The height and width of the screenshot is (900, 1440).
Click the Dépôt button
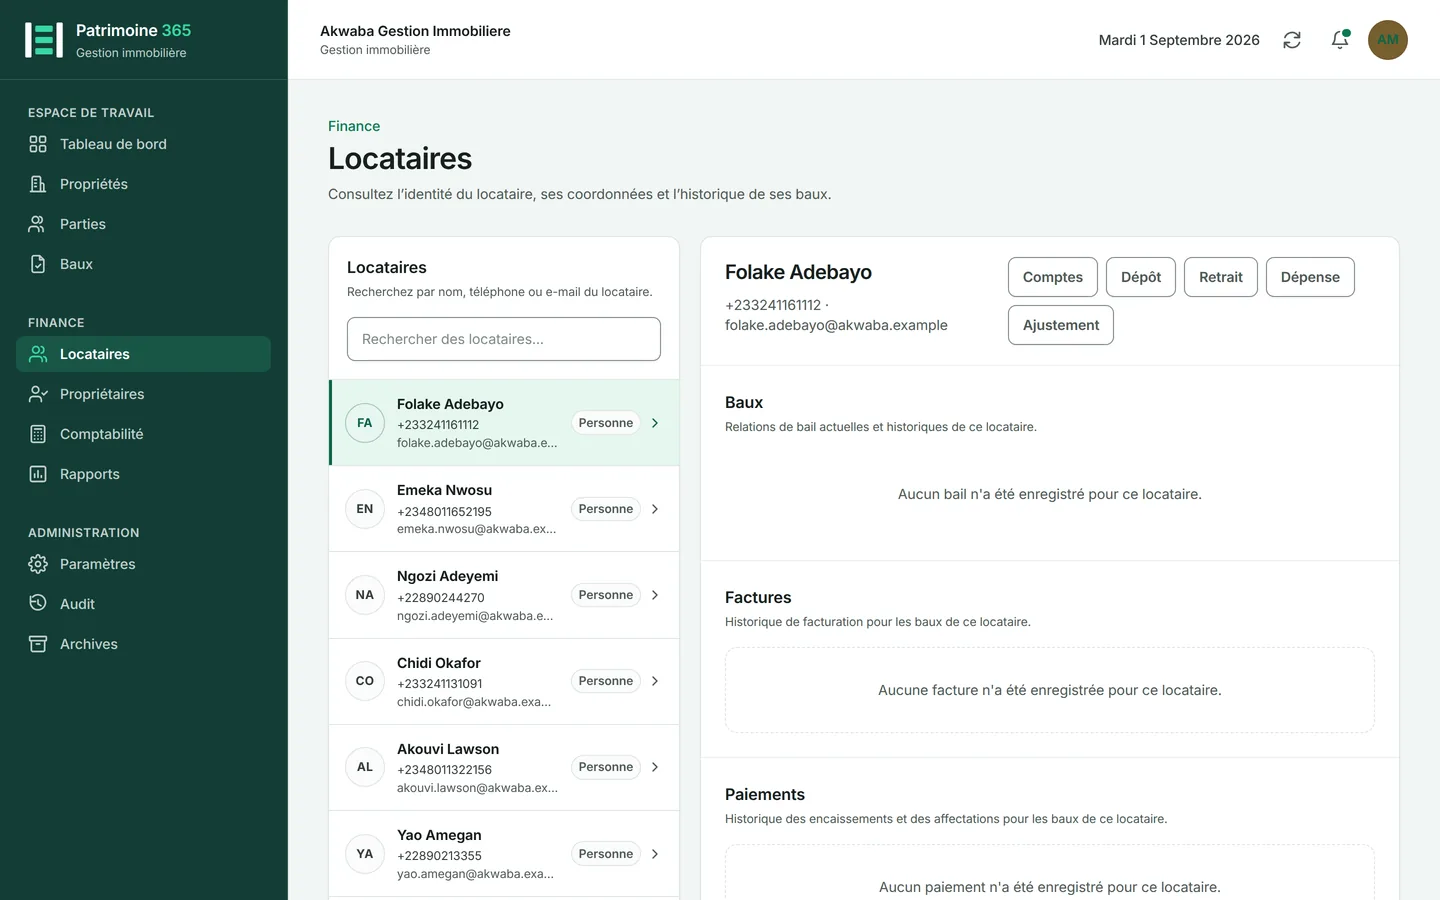point(1141,277)
